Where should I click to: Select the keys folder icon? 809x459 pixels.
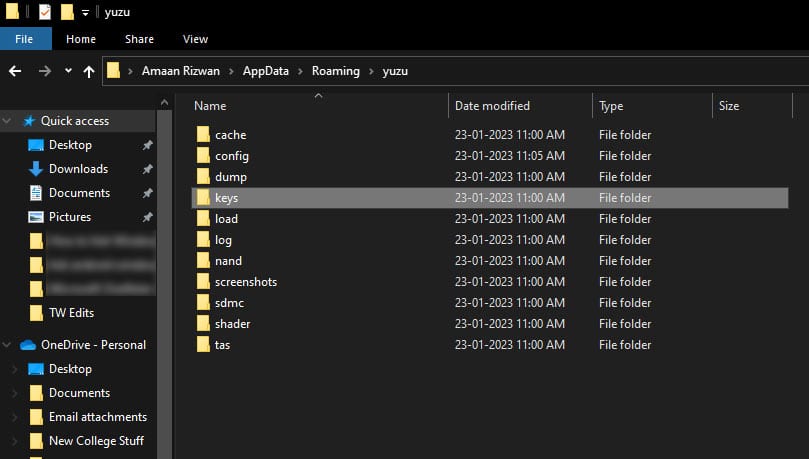point(203,198)
